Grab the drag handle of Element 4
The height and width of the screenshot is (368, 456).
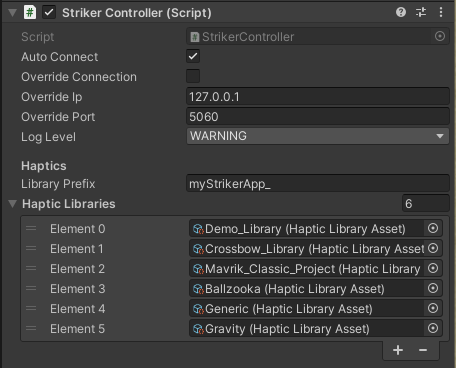31,308
